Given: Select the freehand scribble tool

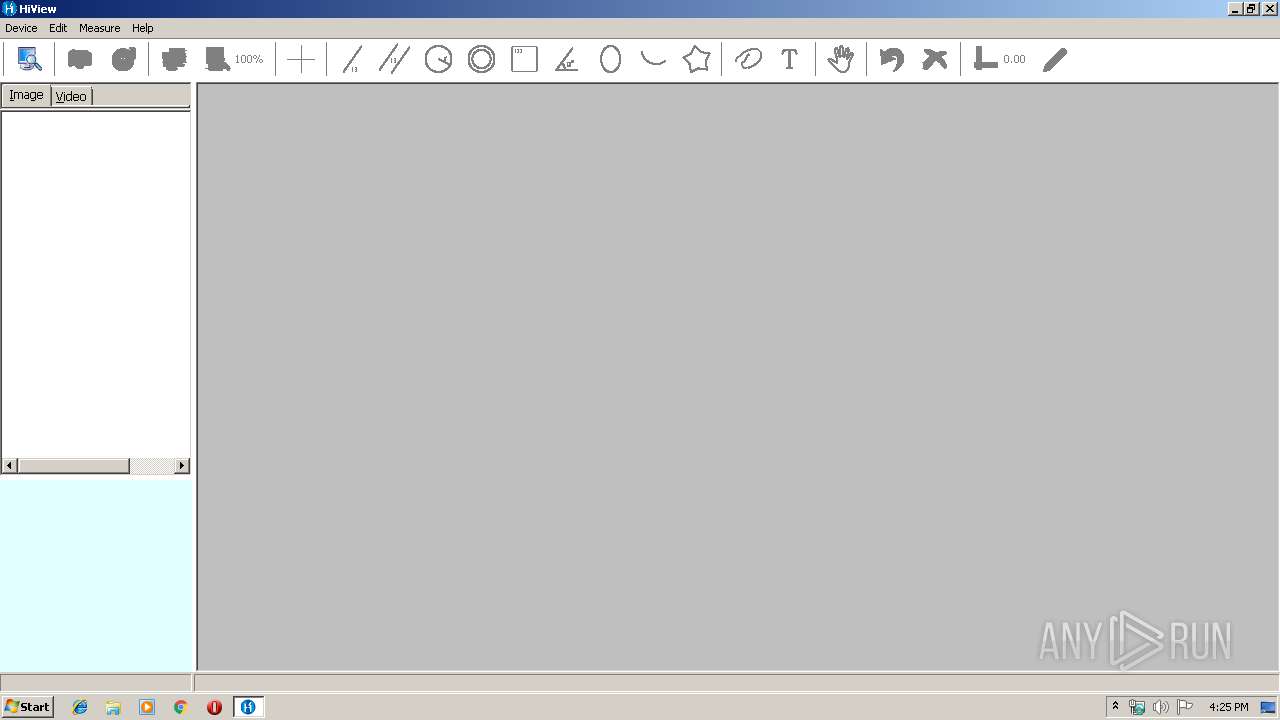Looking at the screenshot, I should tap(748, 59).
